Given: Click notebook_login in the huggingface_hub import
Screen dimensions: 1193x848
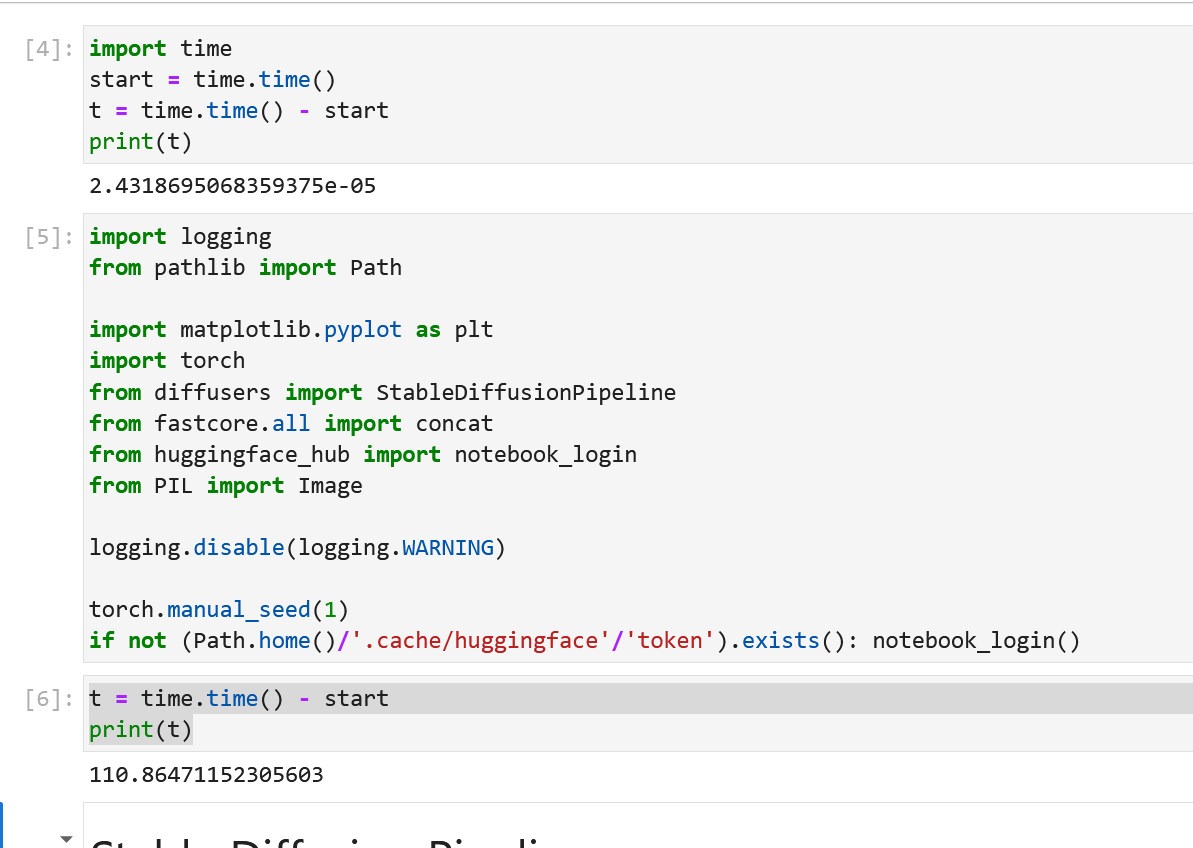Looking at the screenshot, I should point(545,454).
